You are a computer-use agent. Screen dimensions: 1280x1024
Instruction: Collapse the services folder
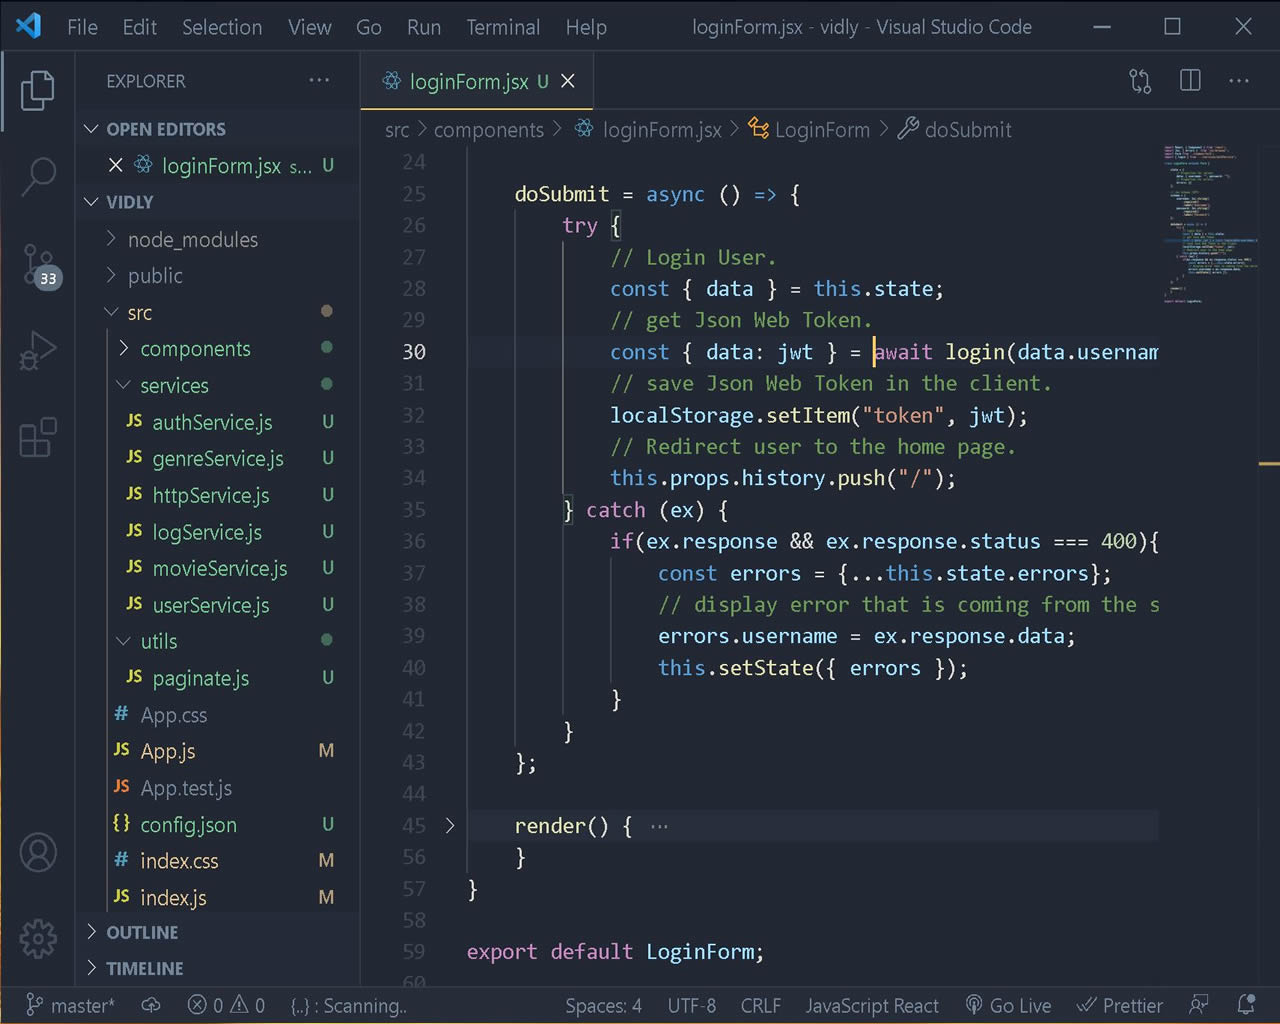(174, 385)
